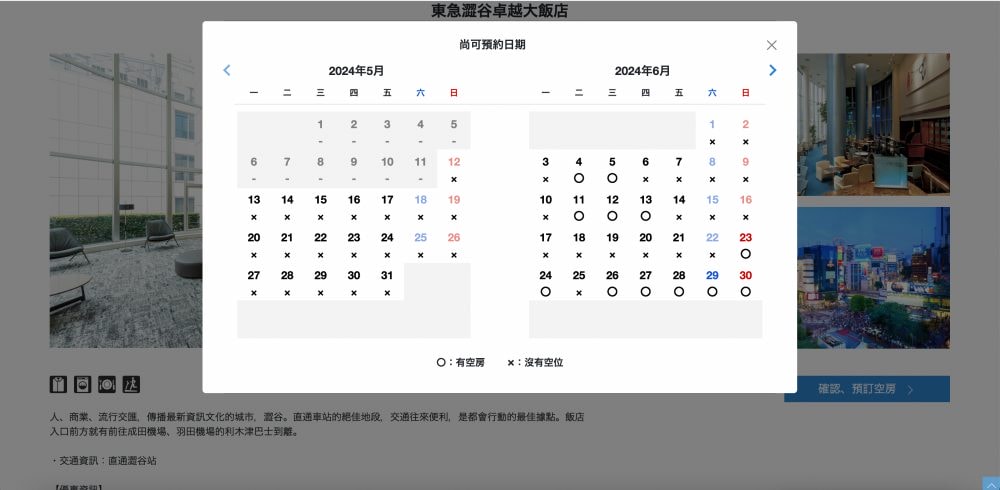1000x490 pixels.
Task: Click May 29 in the calendar
Action: point(320,283)
